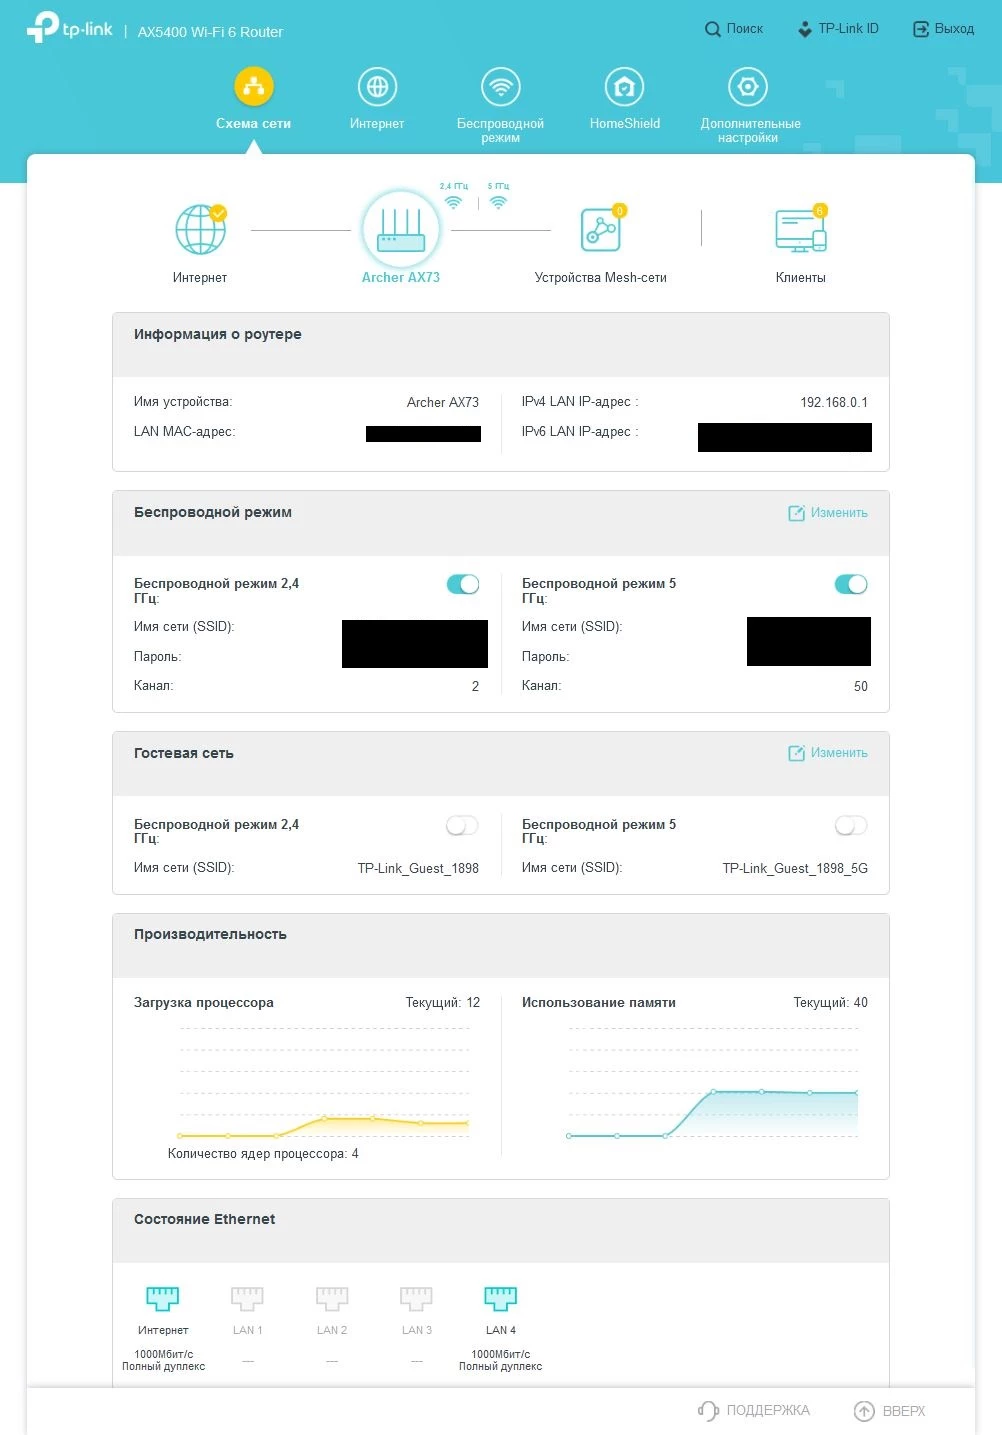The height and width of the screenshot is (1435, 1002).
Task: Click the edit icon in Беспроводной режим section
Action: pos(796,513)
